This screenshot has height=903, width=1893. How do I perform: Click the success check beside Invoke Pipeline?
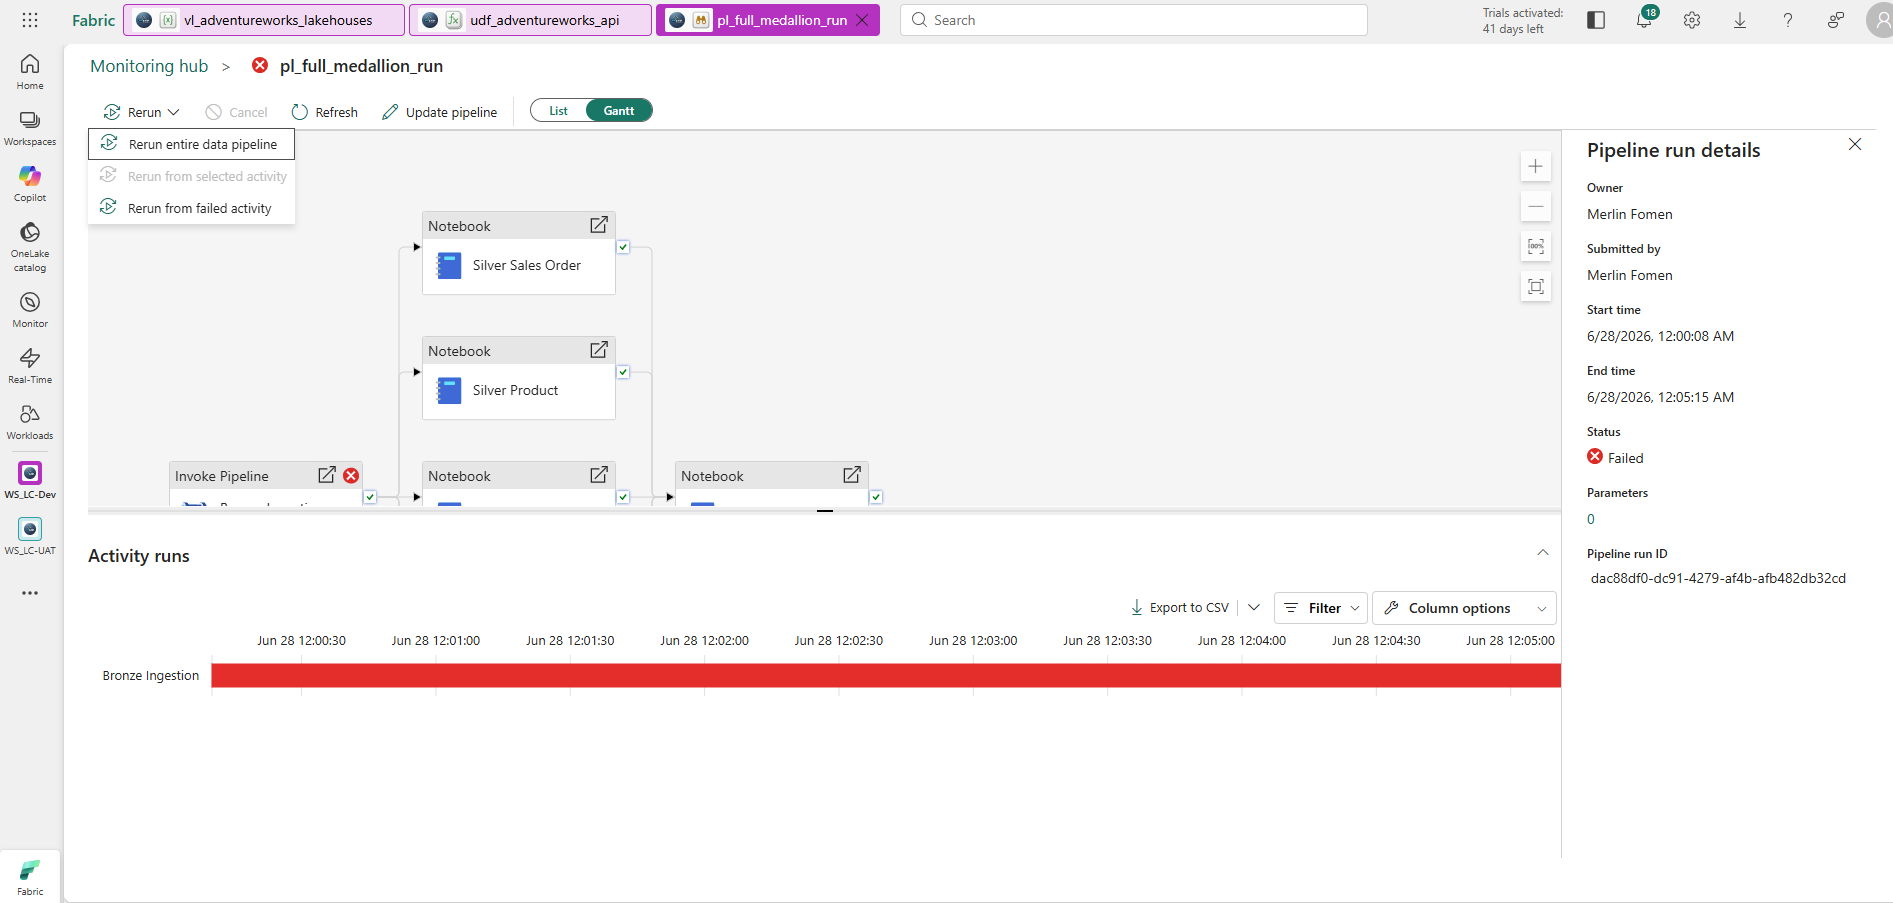tap(370, 497)
